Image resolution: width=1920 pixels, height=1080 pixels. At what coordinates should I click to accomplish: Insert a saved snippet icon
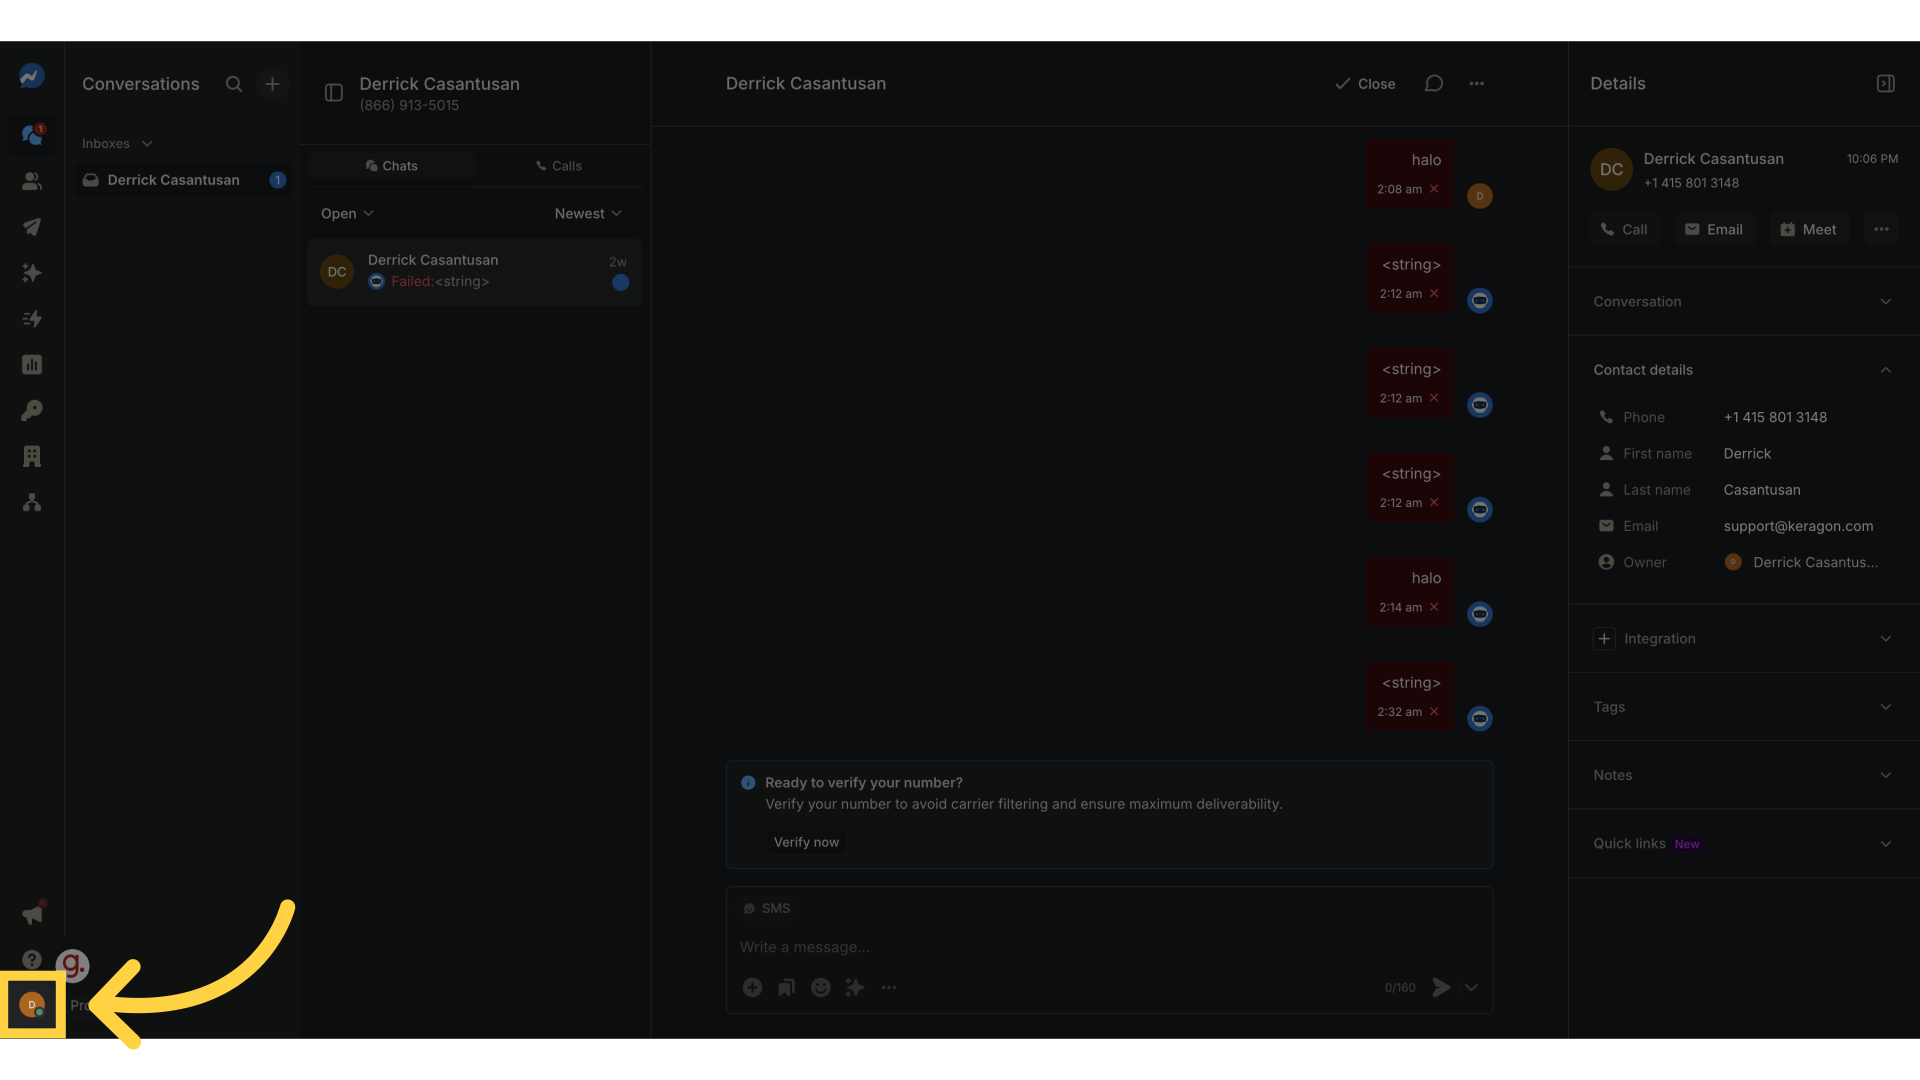coord(787,988)
